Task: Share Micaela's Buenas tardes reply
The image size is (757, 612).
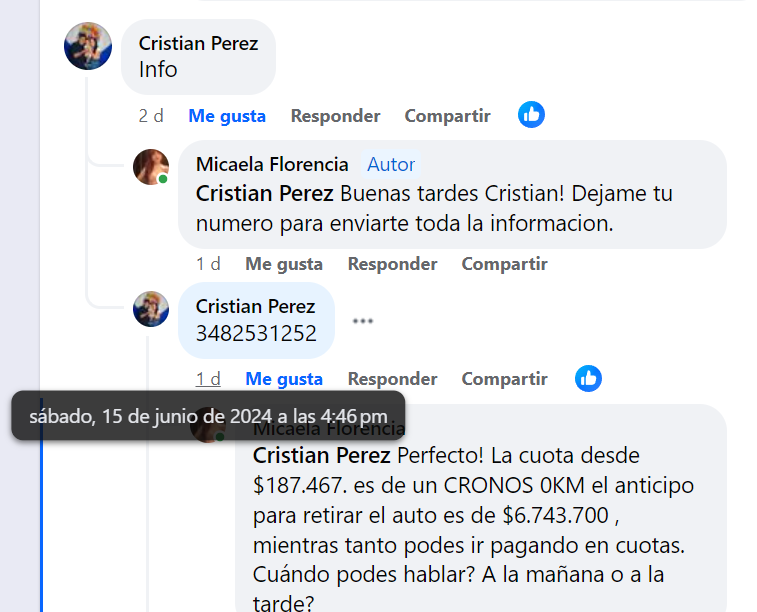Action: tap(504, 264)
